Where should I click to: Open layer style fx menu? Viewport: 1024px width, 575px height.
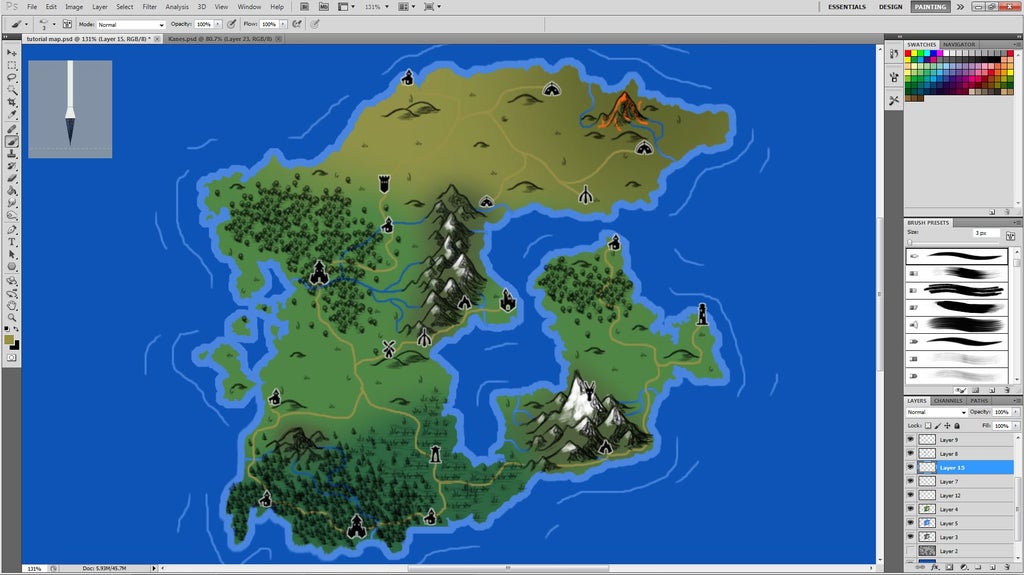pos(935,568)
